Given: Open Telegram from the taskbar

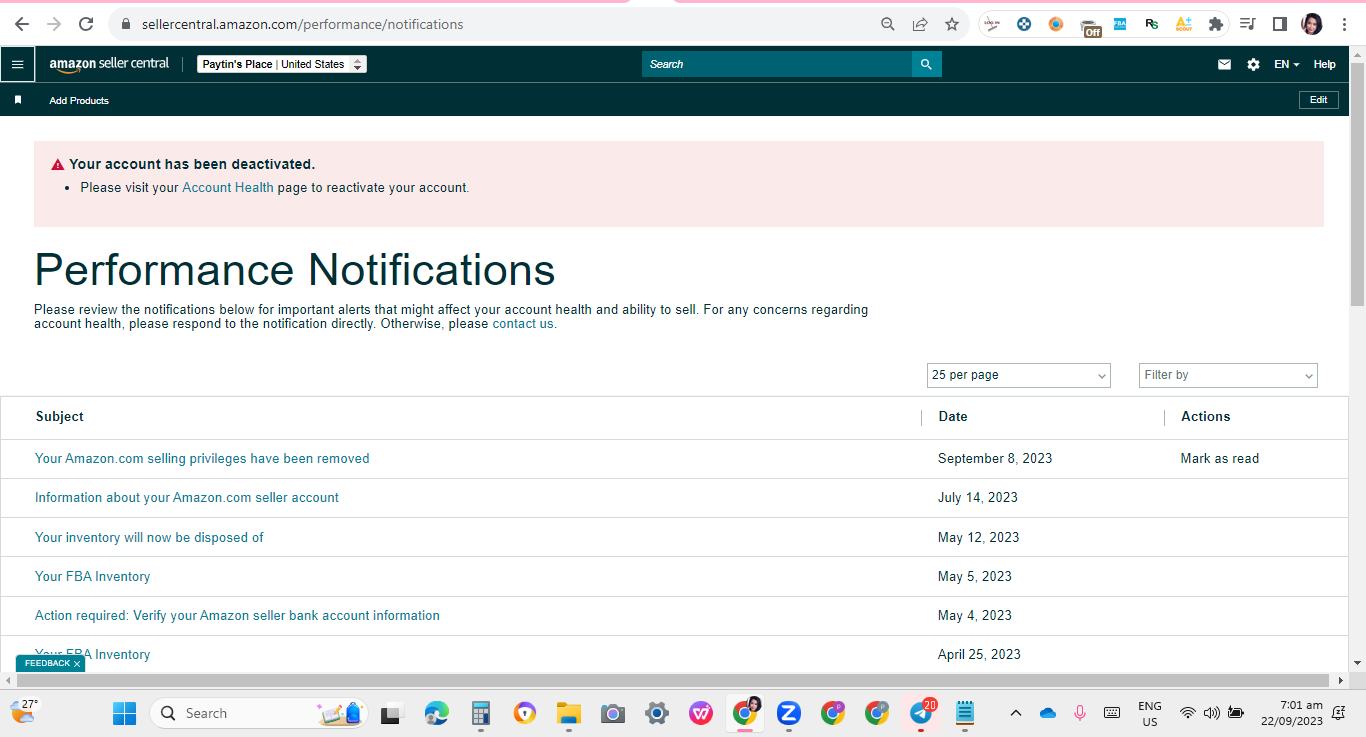Looking at the screenshot, I should [x=921, y=713].
